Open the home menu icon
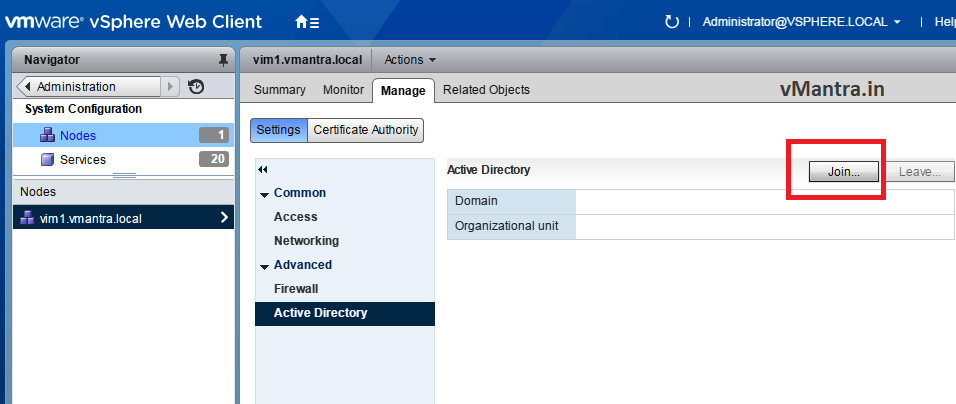 pyautogui.click(x=307, y=23)
